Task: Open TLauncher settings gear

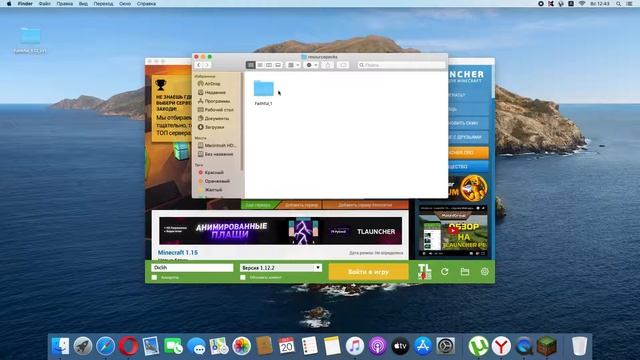Action: click(x=484, y=271)
